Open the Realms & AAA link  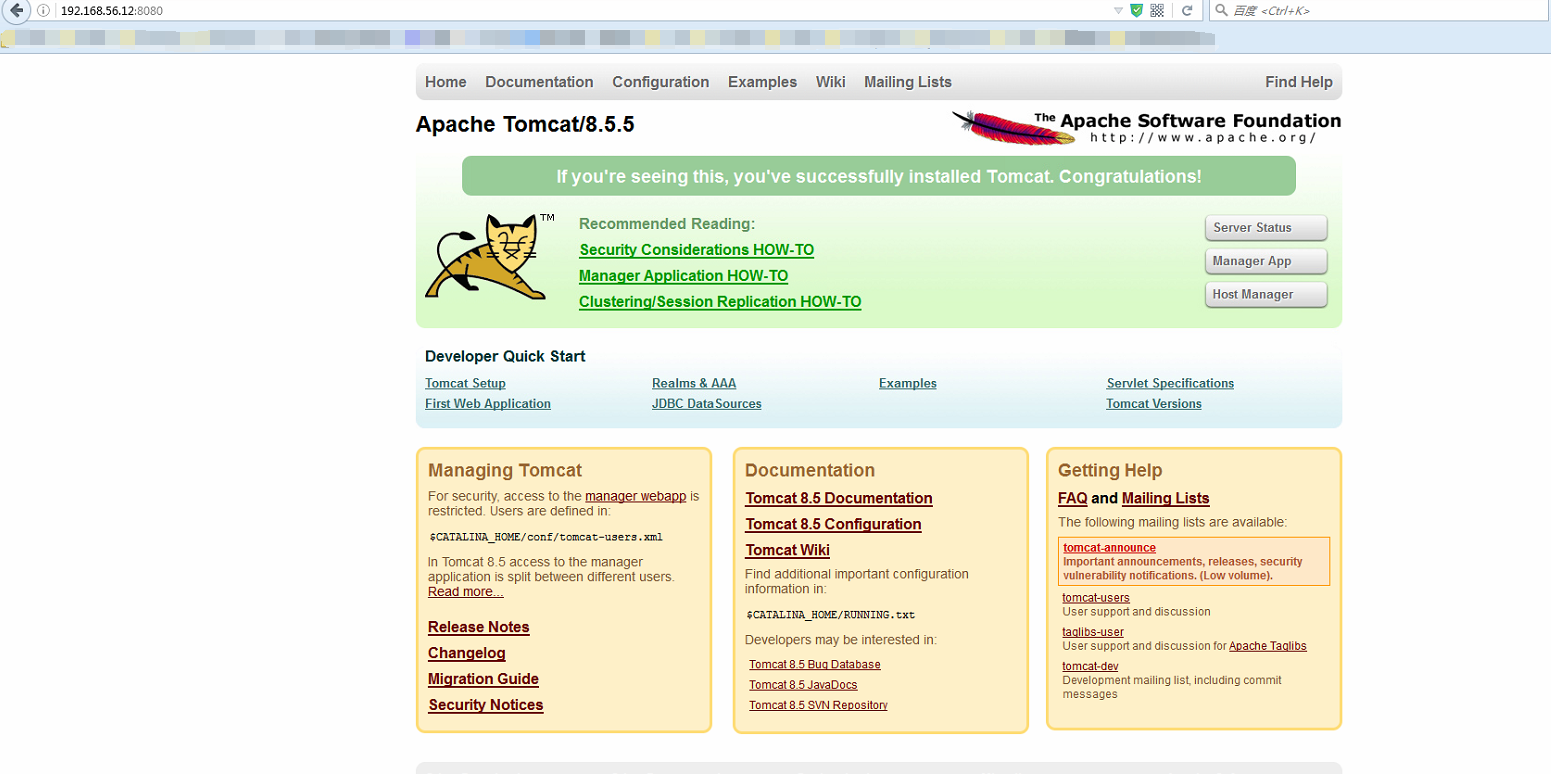694,383
